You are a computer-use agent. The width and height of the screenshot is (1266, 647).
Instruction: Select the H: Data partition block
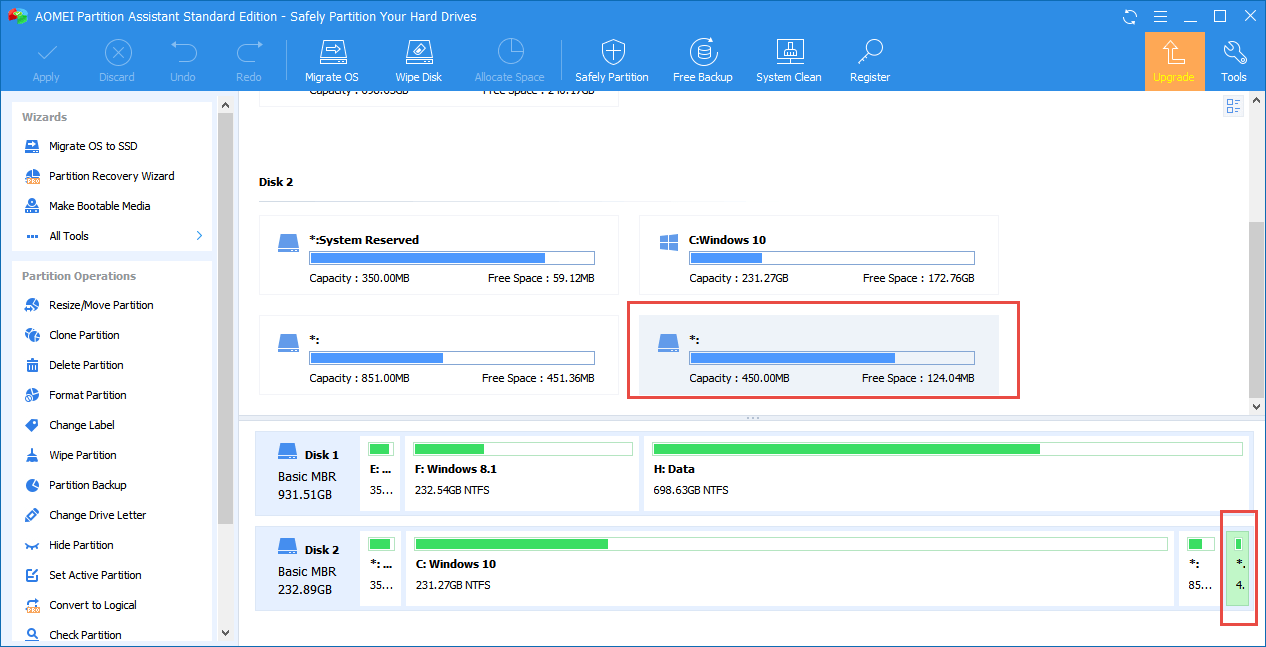[945, 474]
